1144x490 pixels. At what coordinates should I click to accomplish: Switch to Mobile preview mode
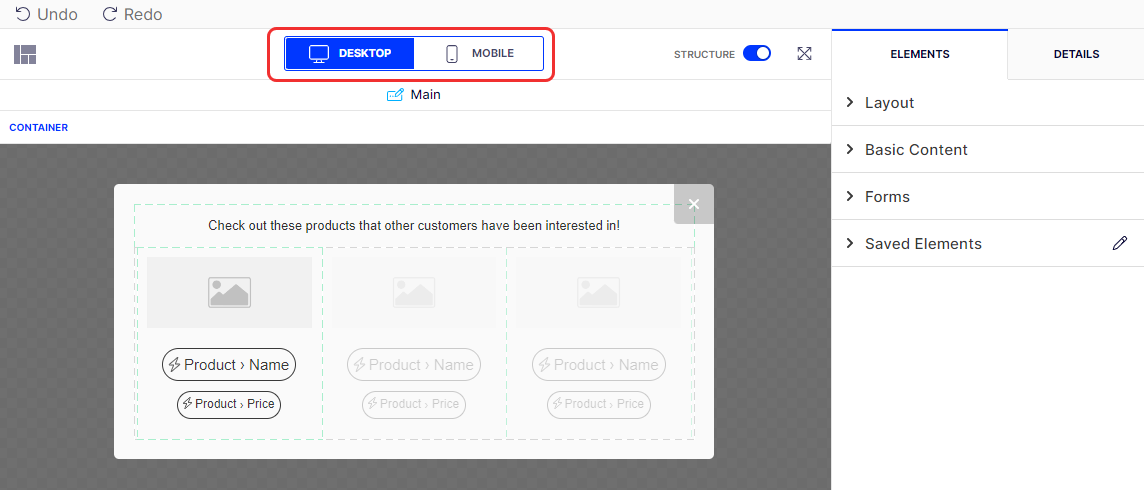pyautogui.click(x=479, y=53)
